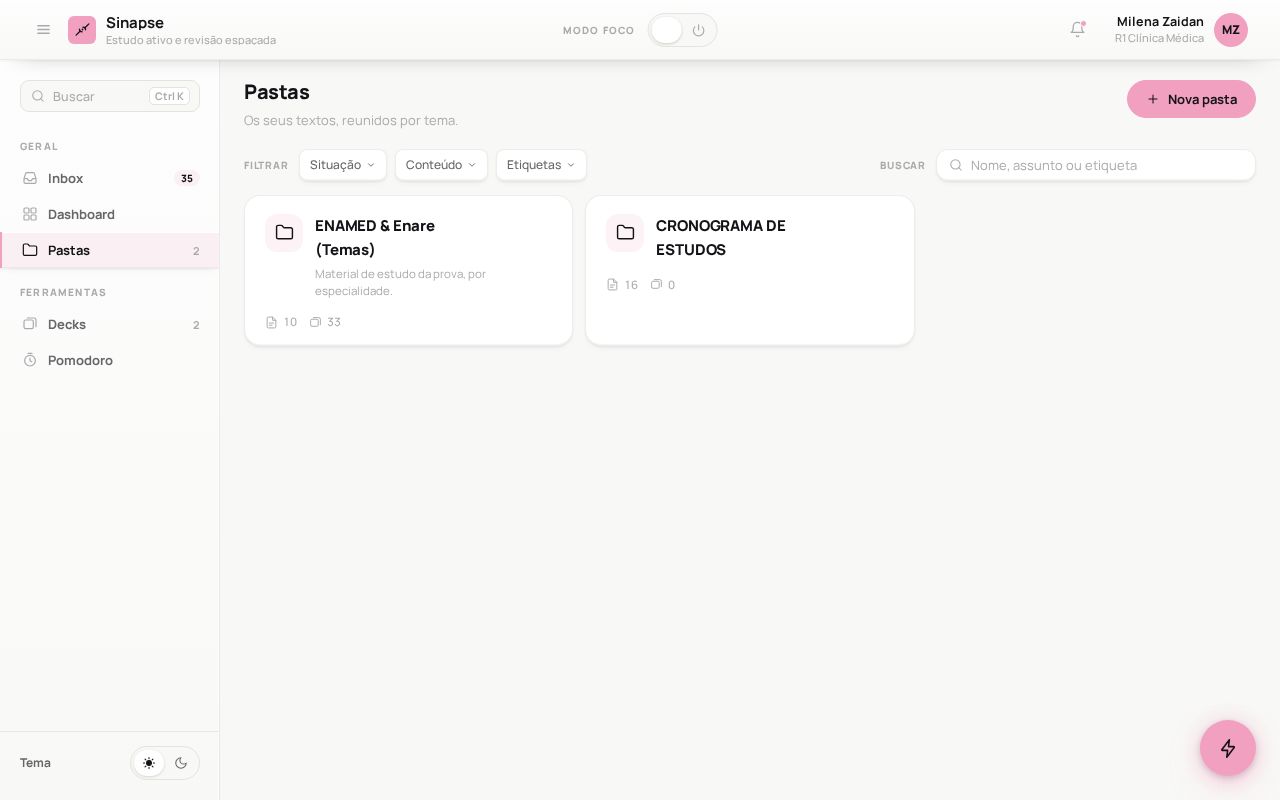The width and height of the screenshot is (1280, 800).
Task: Open the hamburger sidebar menu
Action: (x=43, y=30)
